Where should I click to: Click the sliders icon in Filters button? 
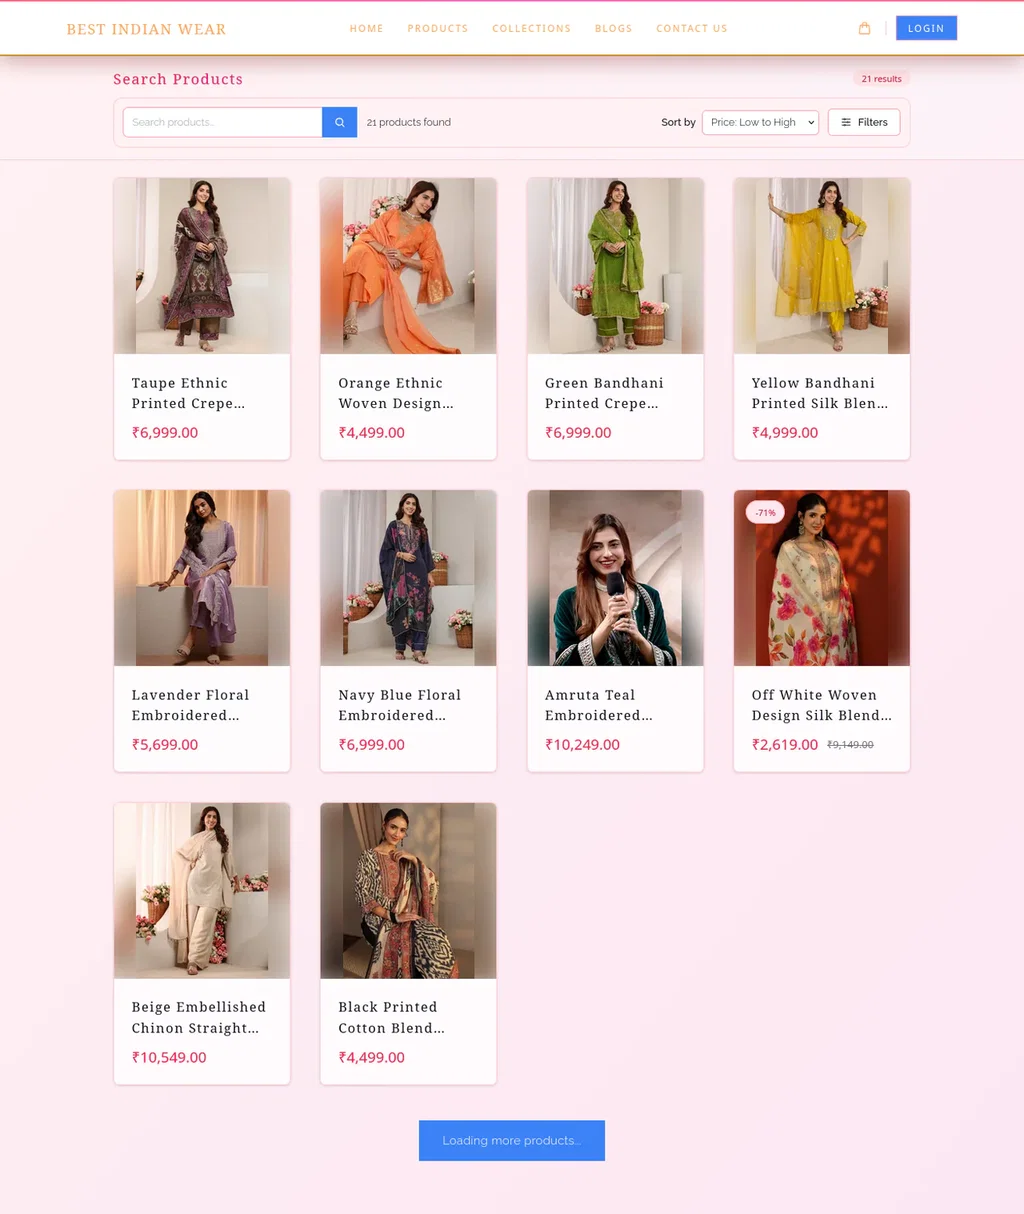tap(846, 122)
